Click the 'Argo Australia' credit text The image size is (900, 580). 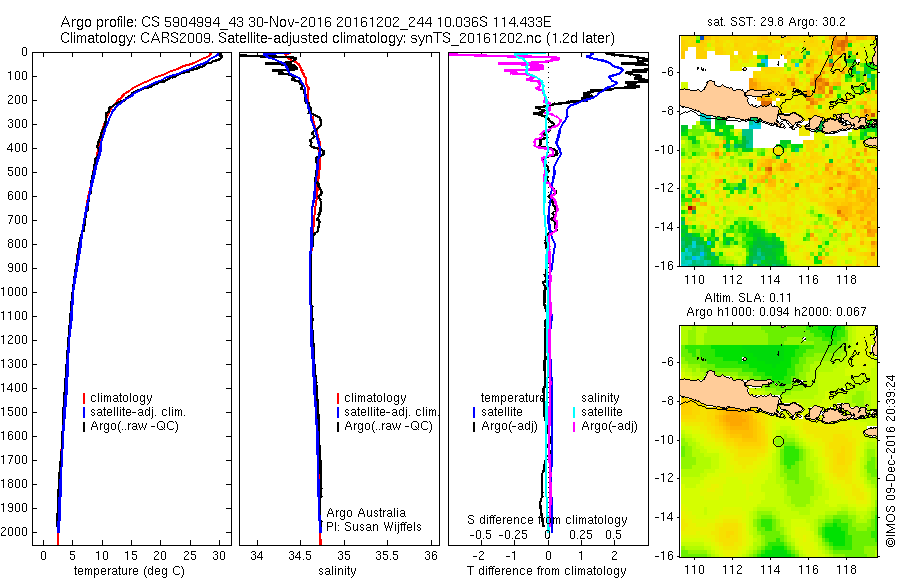366,513
